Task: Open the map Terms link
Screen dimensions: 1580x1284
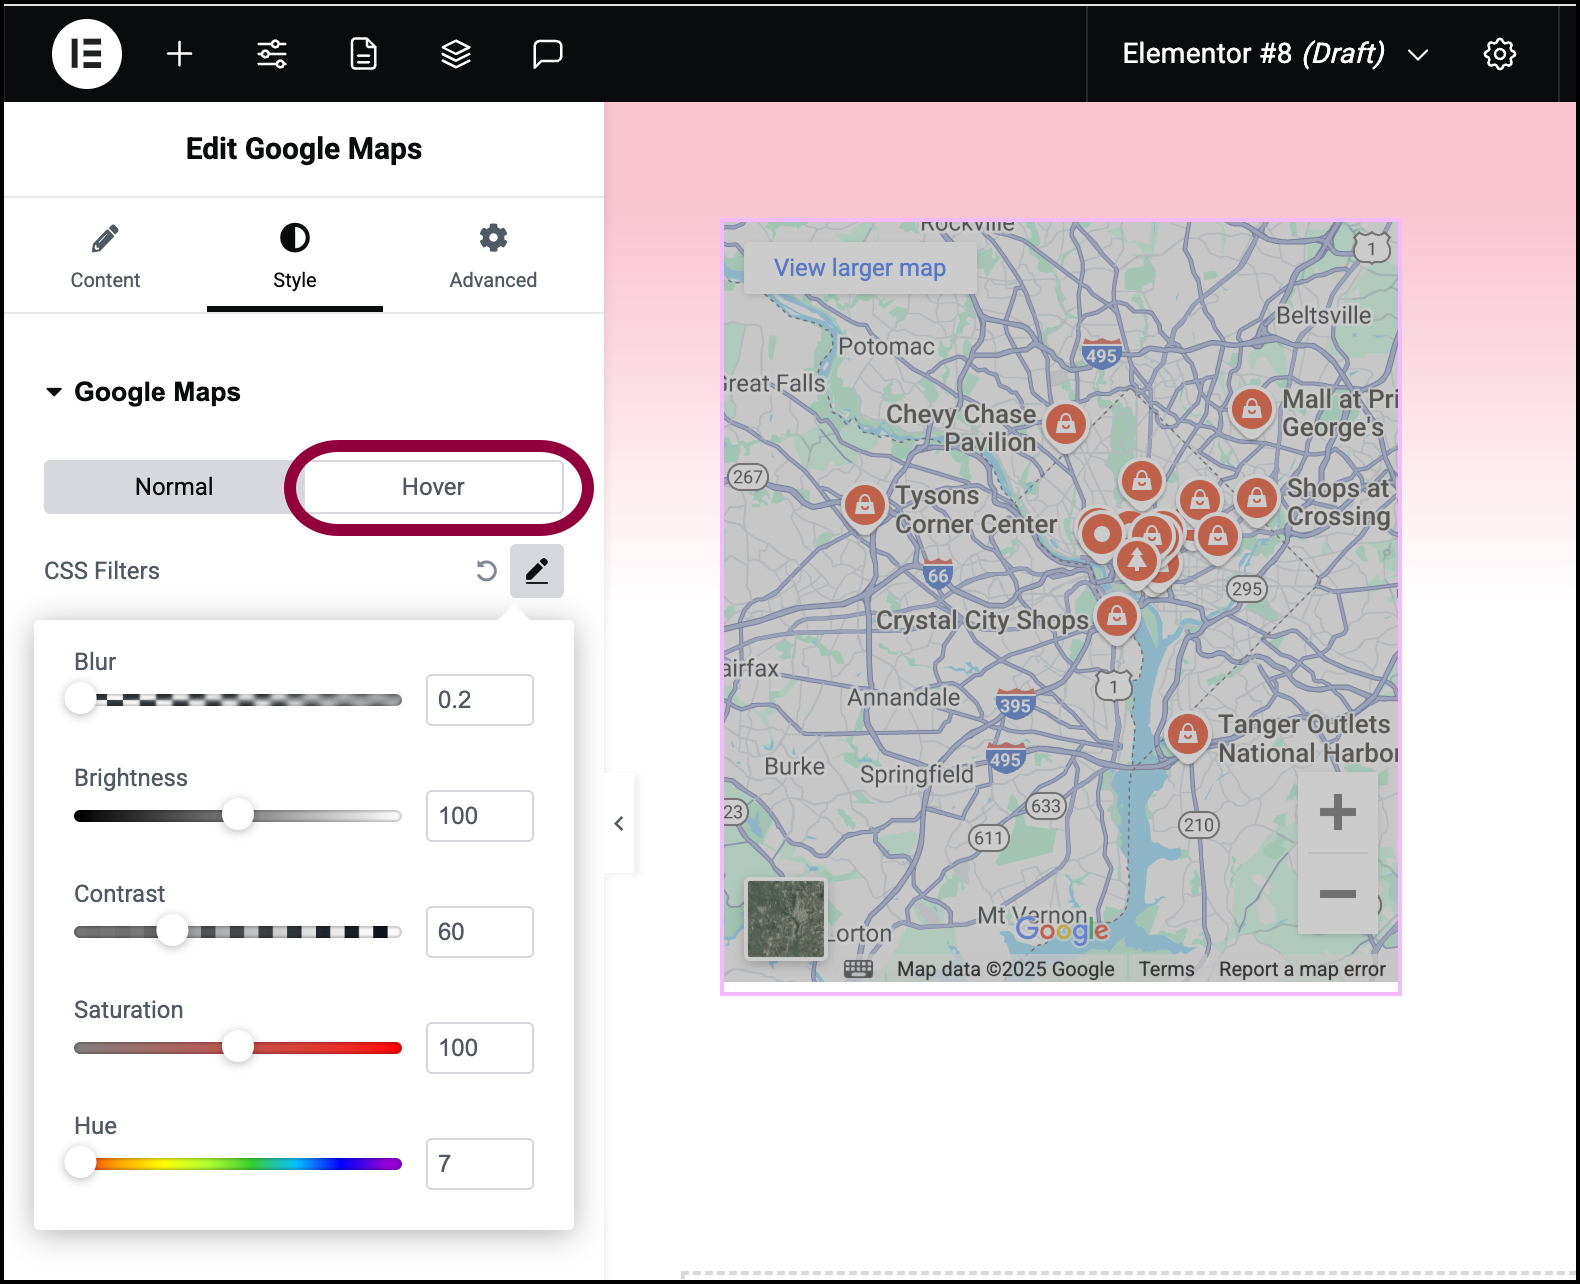Action: 1166,969
